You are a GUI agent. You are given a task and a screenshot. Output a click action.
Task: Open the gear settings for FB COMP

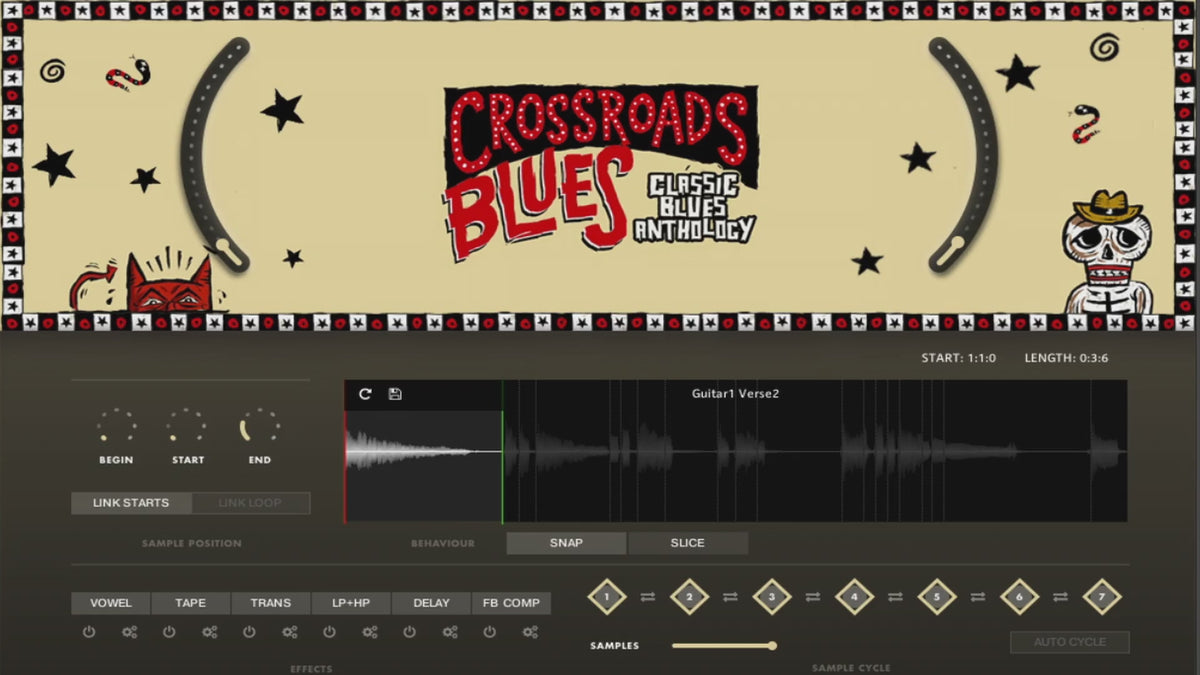pos(530,632)
